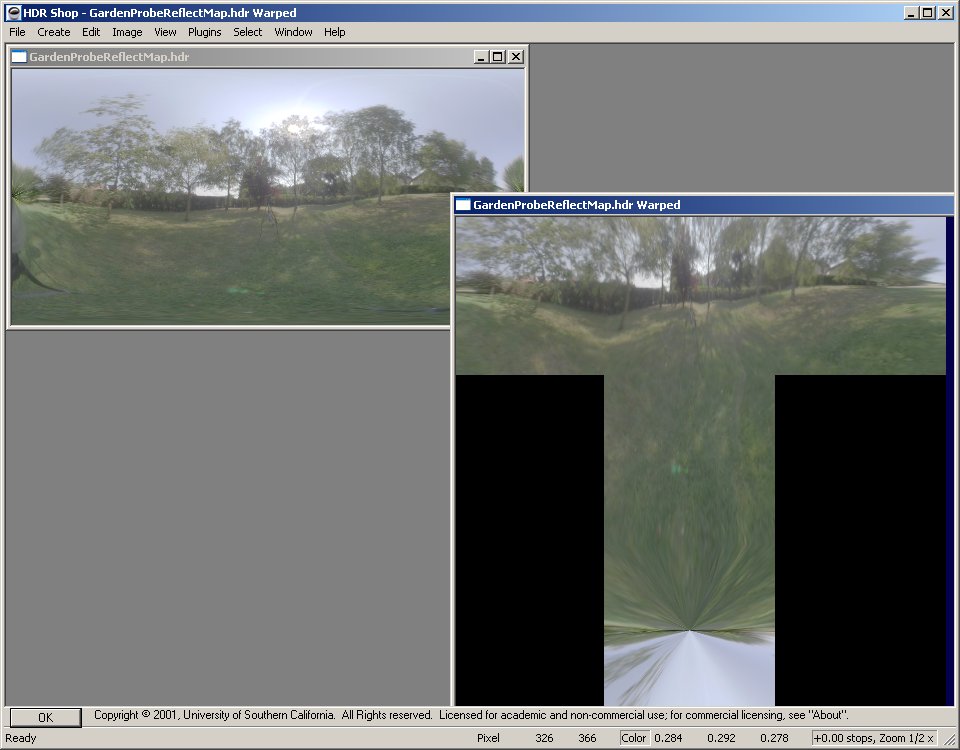Click the HDR Shop application icon in title bar

(x=13, y=12)
